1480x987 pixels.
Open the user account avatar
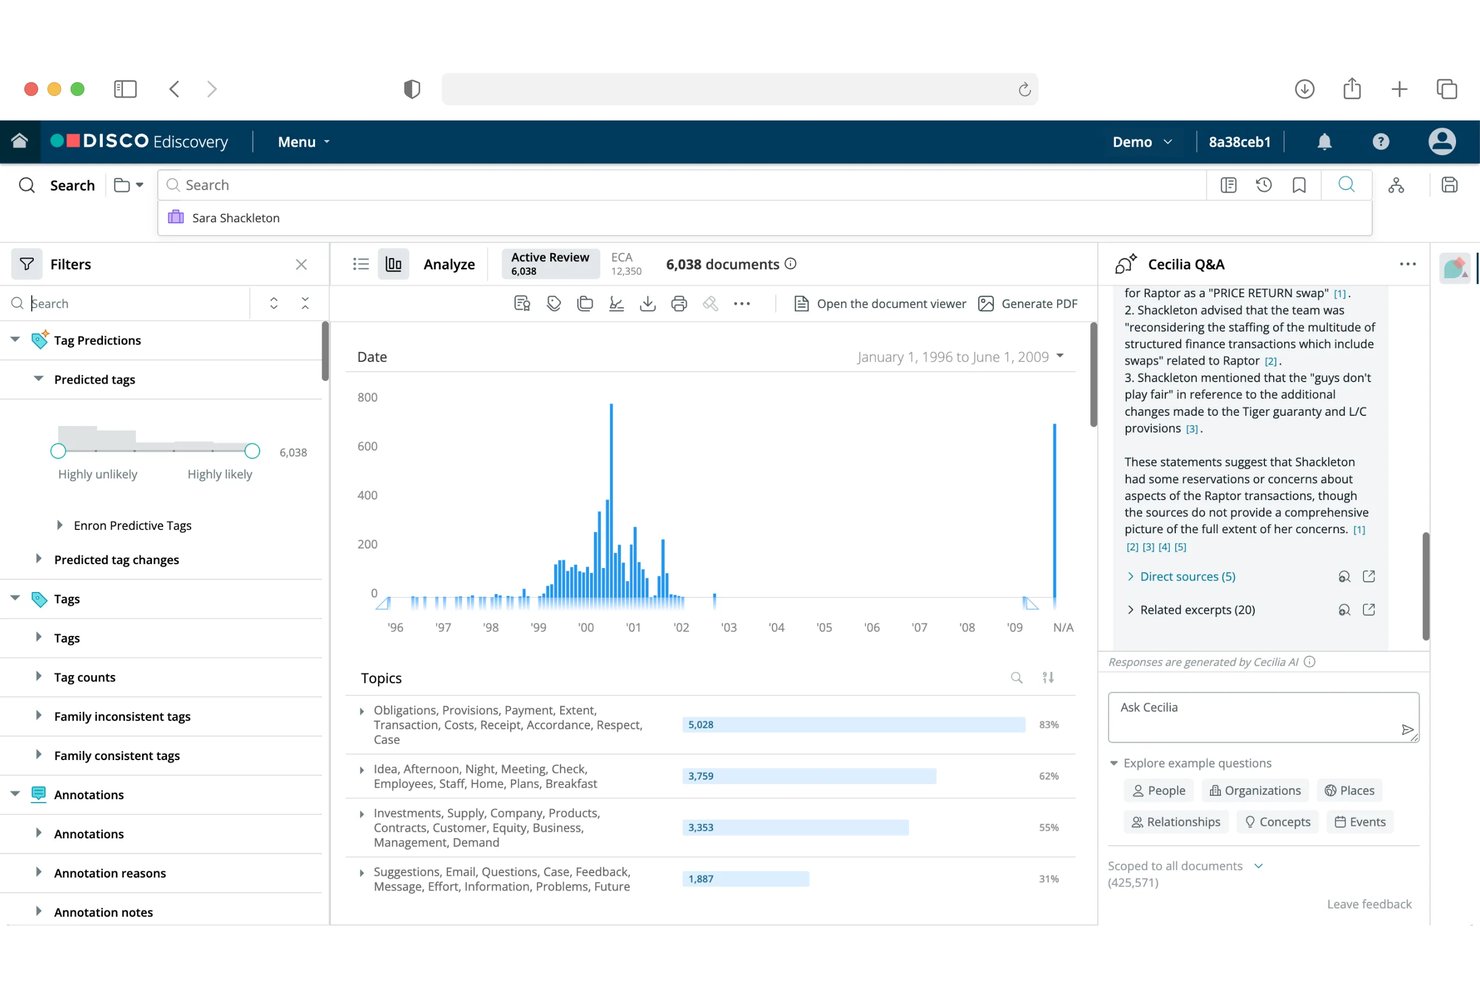click(1442, 141)
